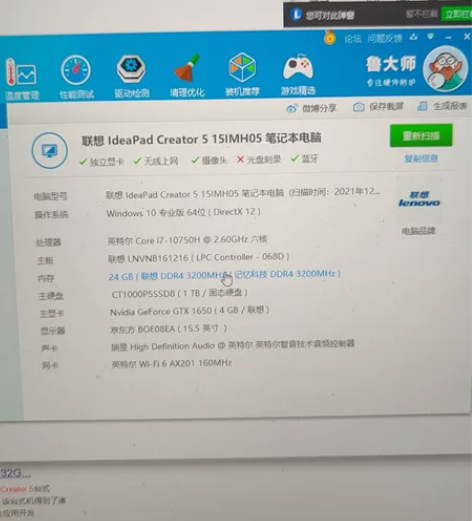The height and width of the screenshot is (521, 472).
Task: Click the 鲁大师 mascot avatar
Action: (x=445, y=69)
